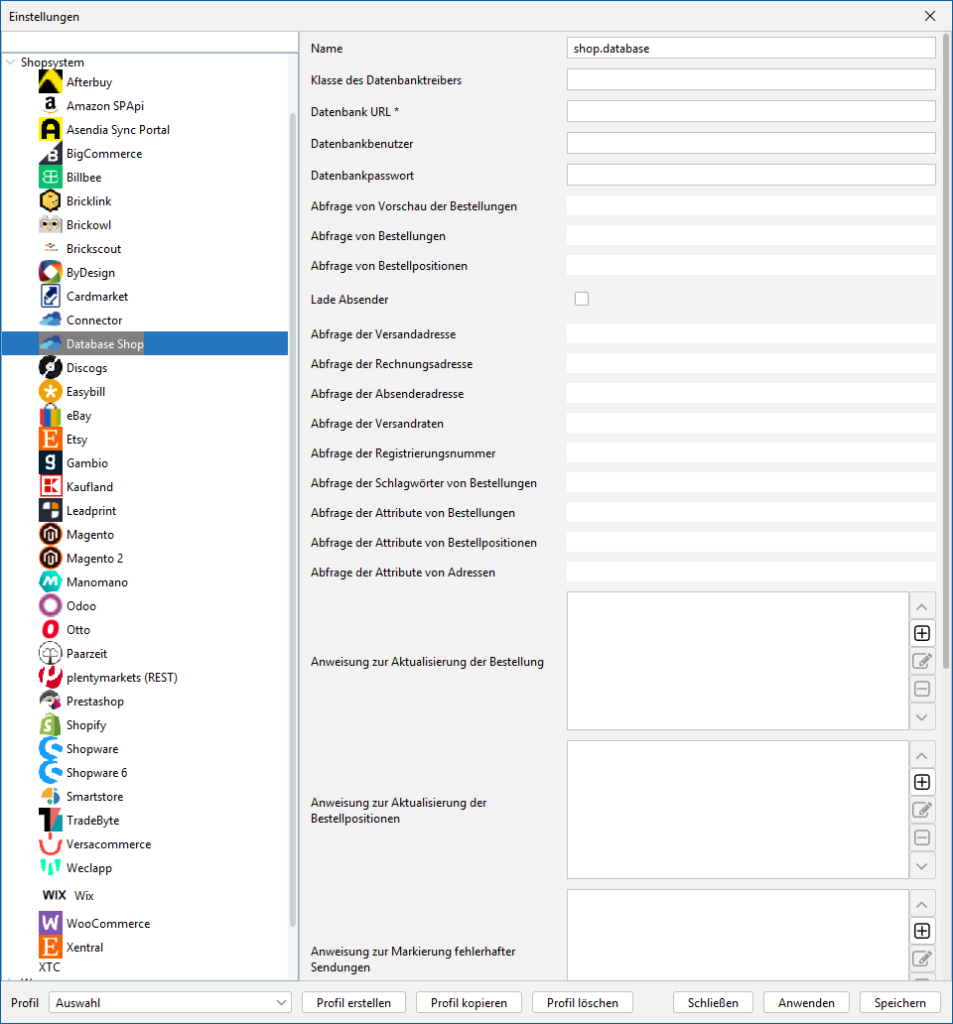Select the WooCommerce icon

point(50,923)
